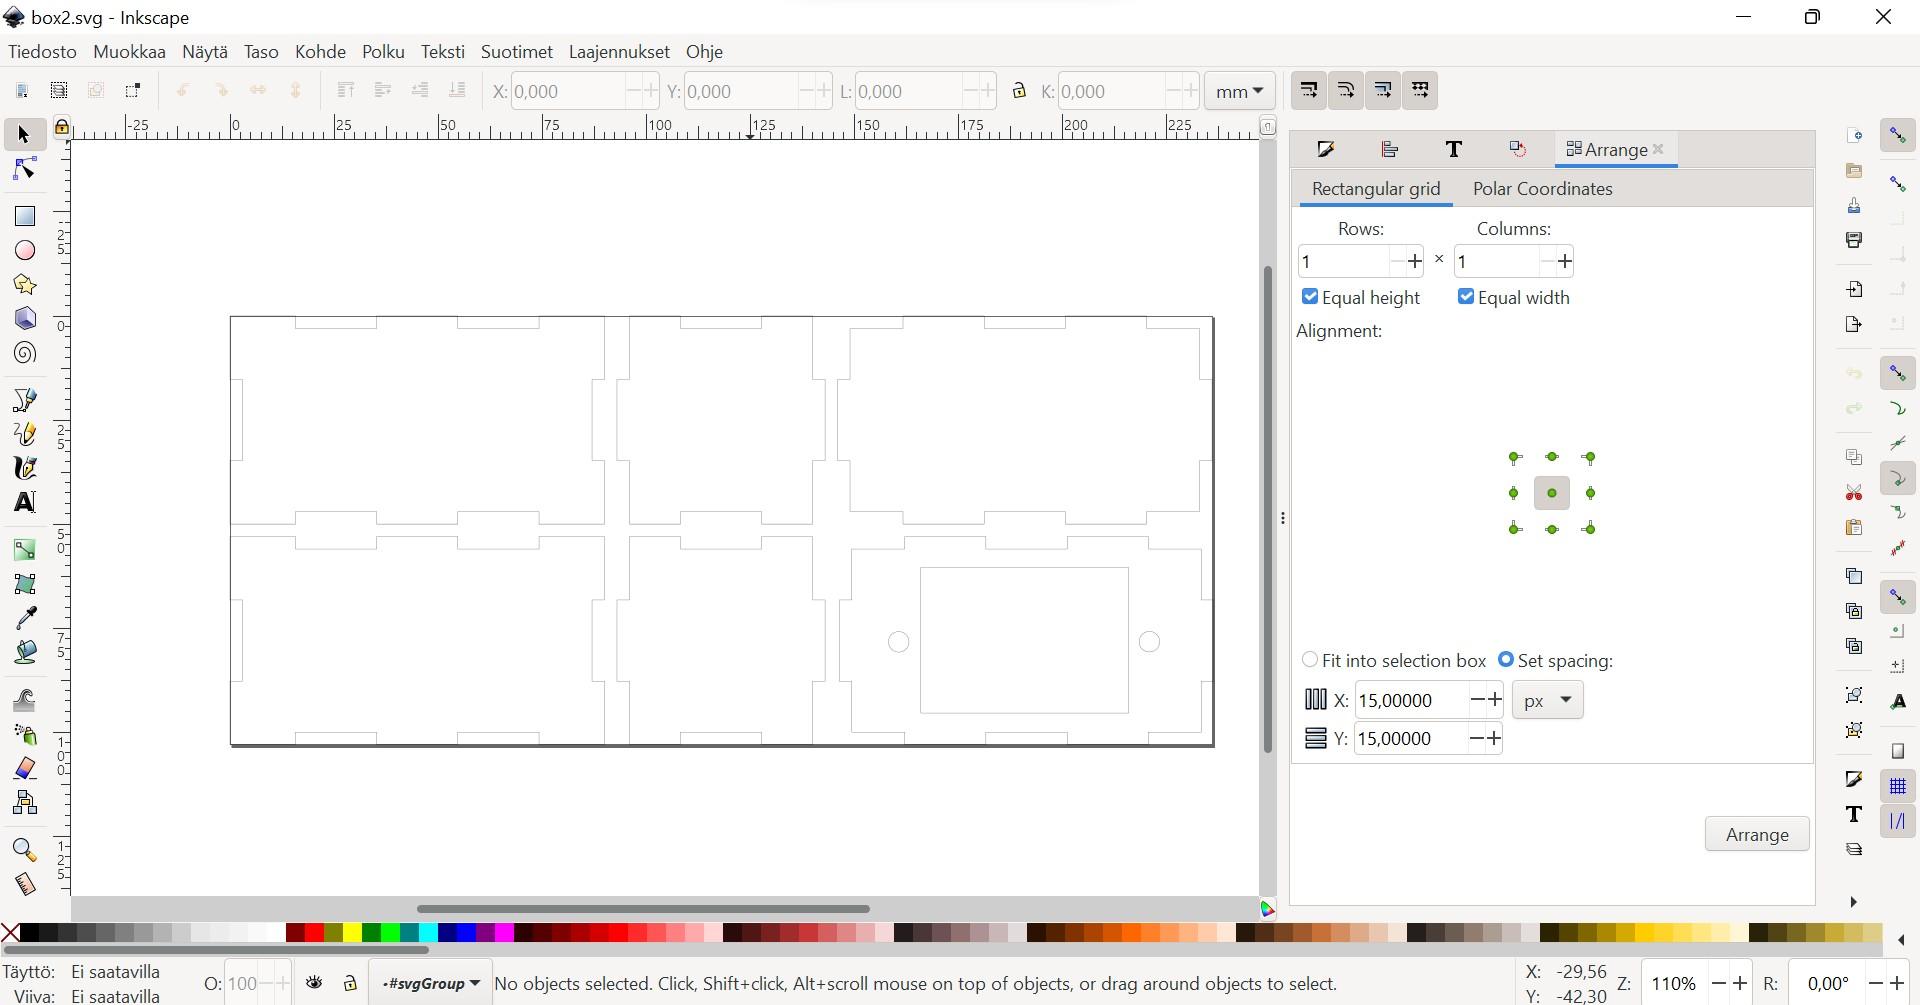Switch to the Rectangular grid tab

pyautogui.click(x=1376, y=189)
